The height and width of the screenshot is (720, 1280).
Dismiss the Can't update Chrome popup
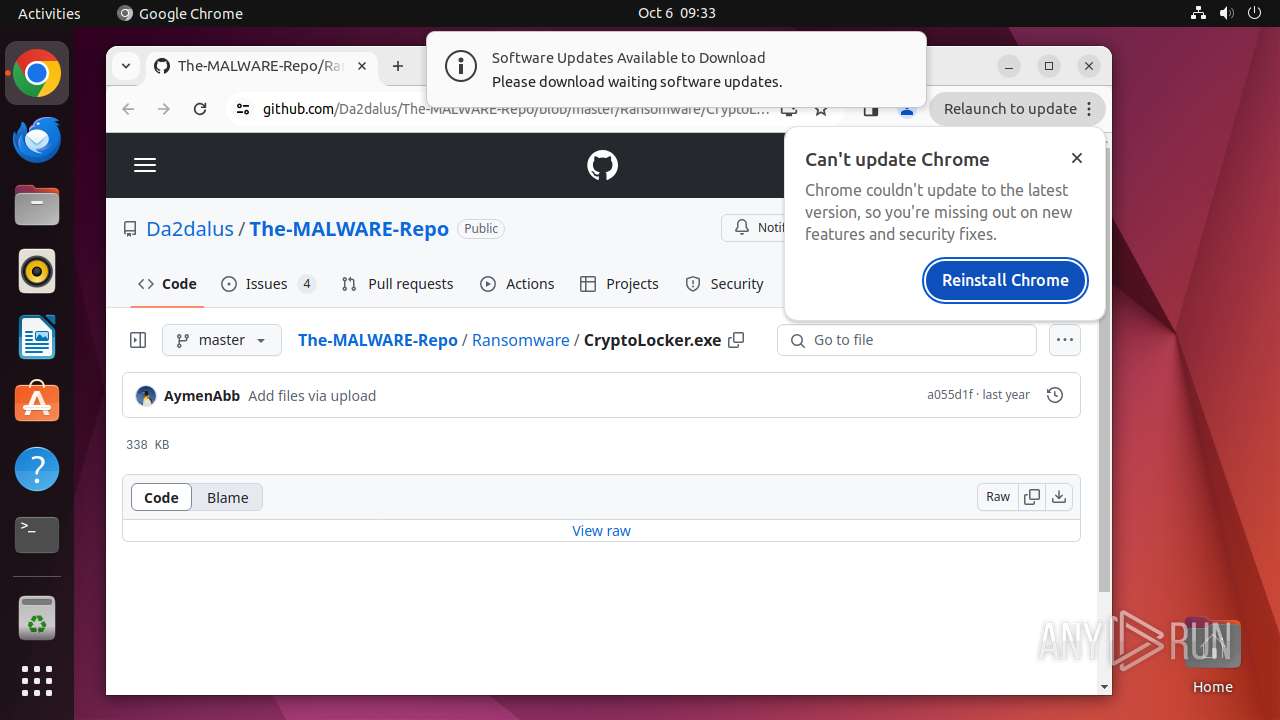click(1077, 158)
